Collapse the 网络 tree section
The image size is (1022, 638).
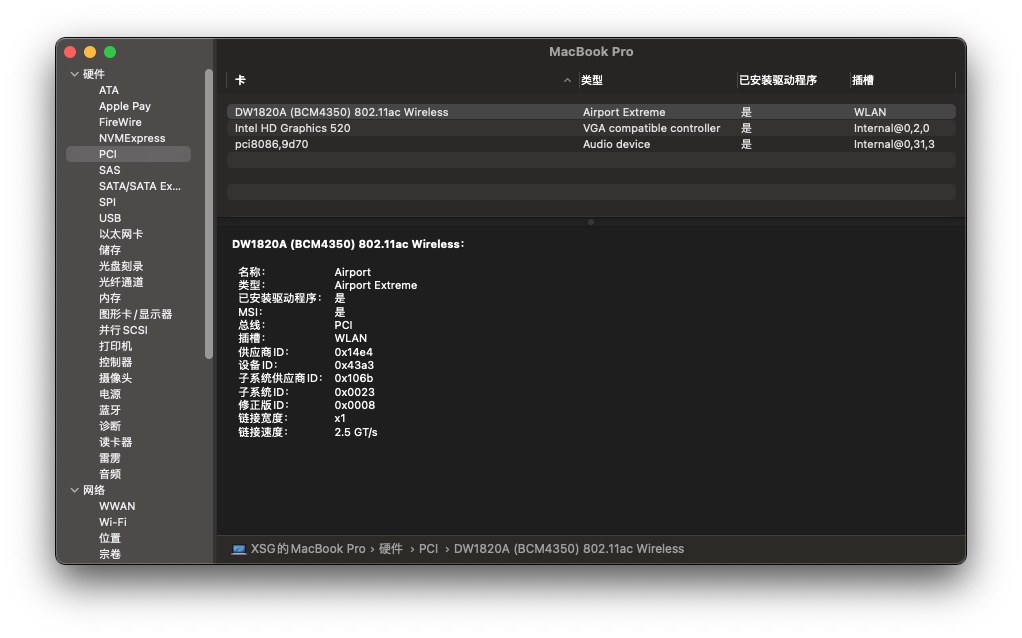[74, 490]
